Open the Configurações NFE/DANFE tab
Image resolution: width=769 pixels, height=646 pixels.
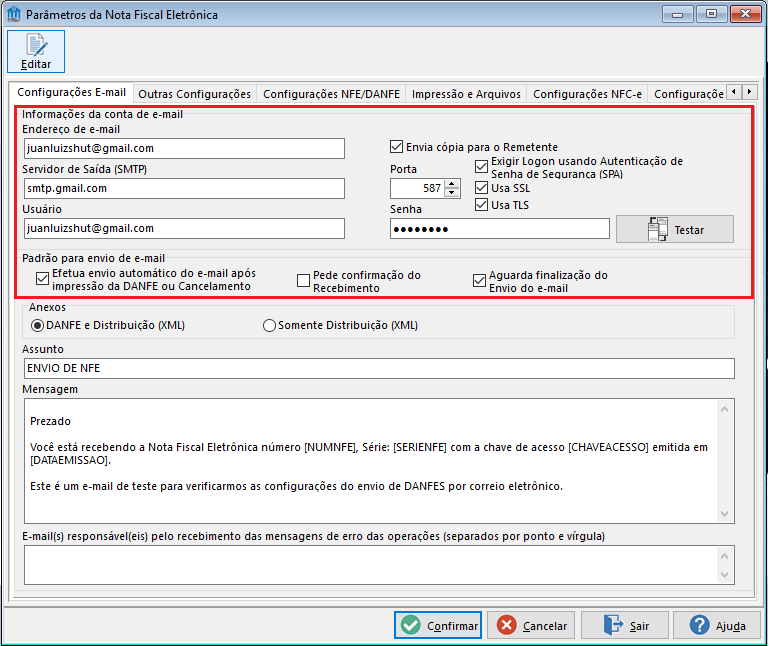332,94
